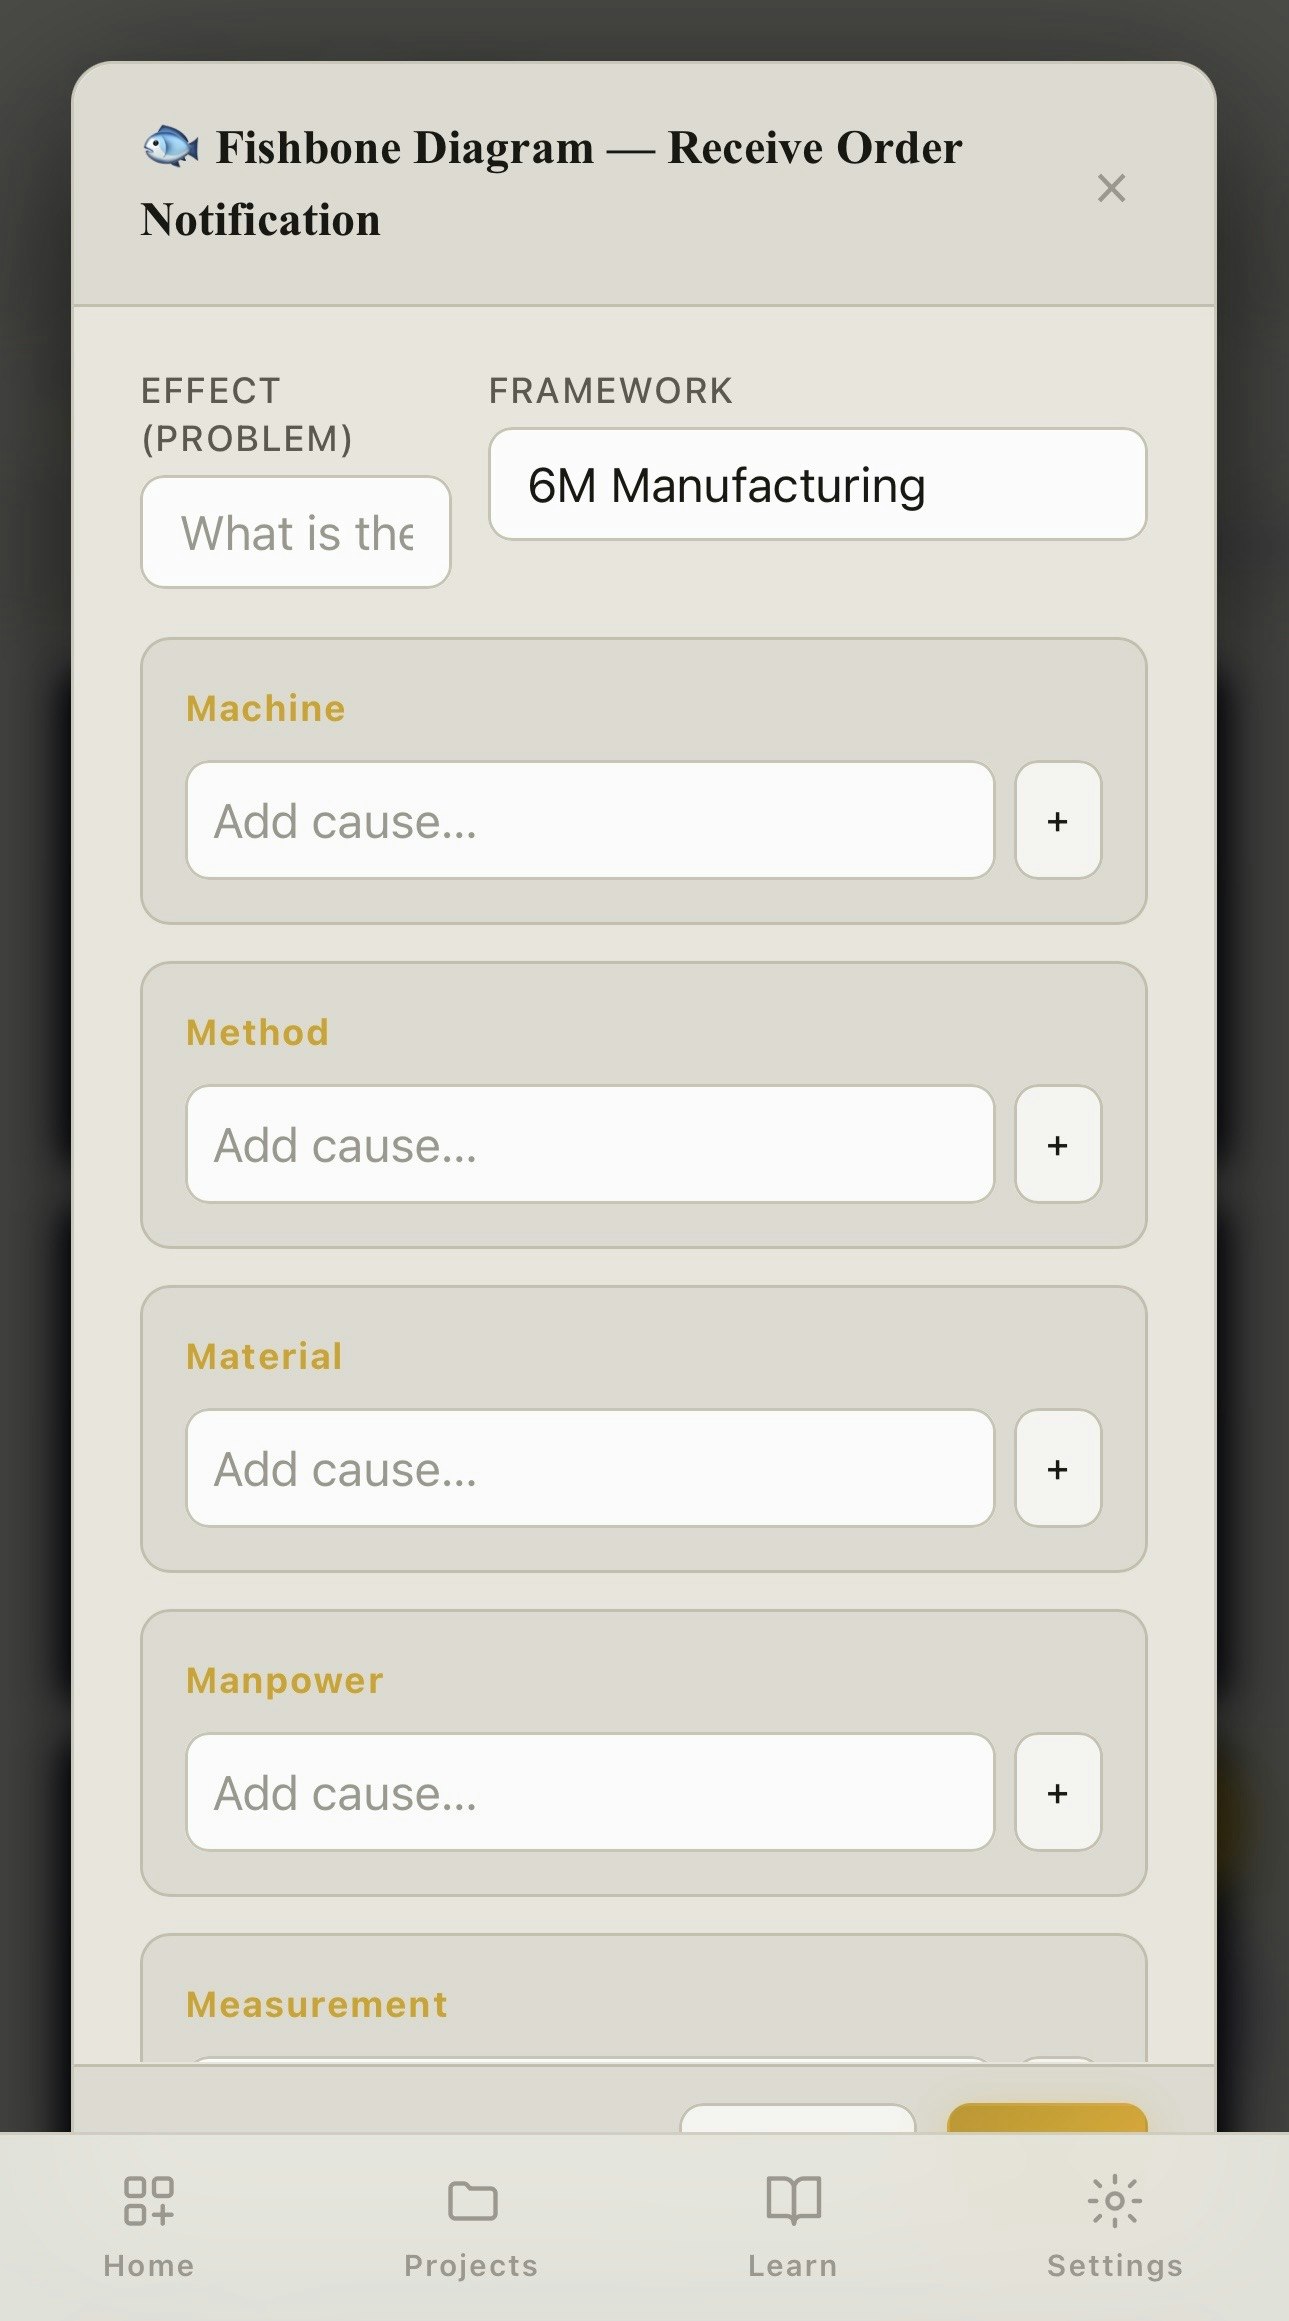Viewport: 1289px width, 2321px height.
Task: Click the Measurement section heading
Action: [316, 2004]
